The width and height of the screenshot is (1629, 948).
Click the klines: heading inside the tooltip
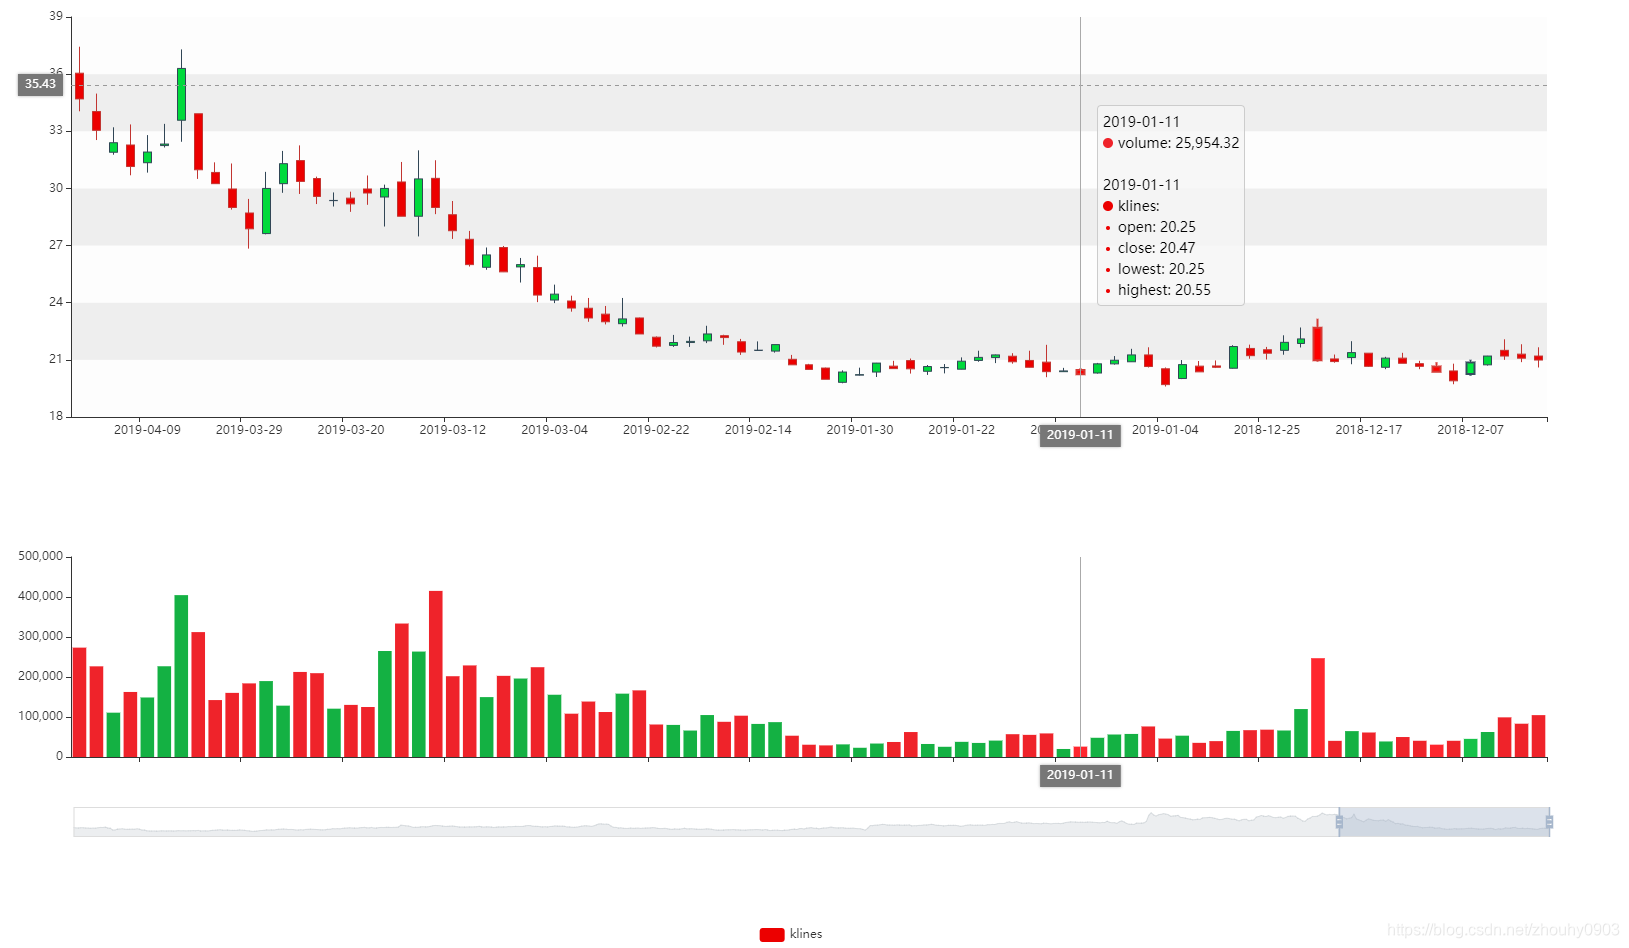[1138, 206]
